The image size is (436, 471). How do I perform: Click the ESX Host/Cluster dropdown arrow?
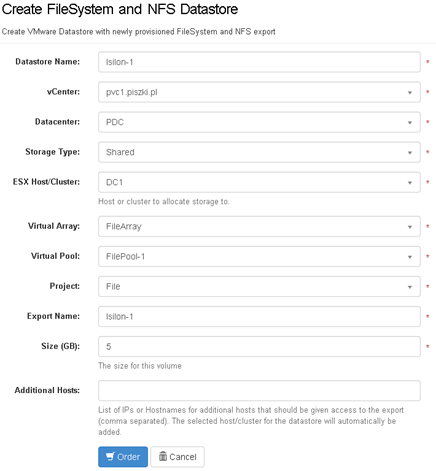410,183
